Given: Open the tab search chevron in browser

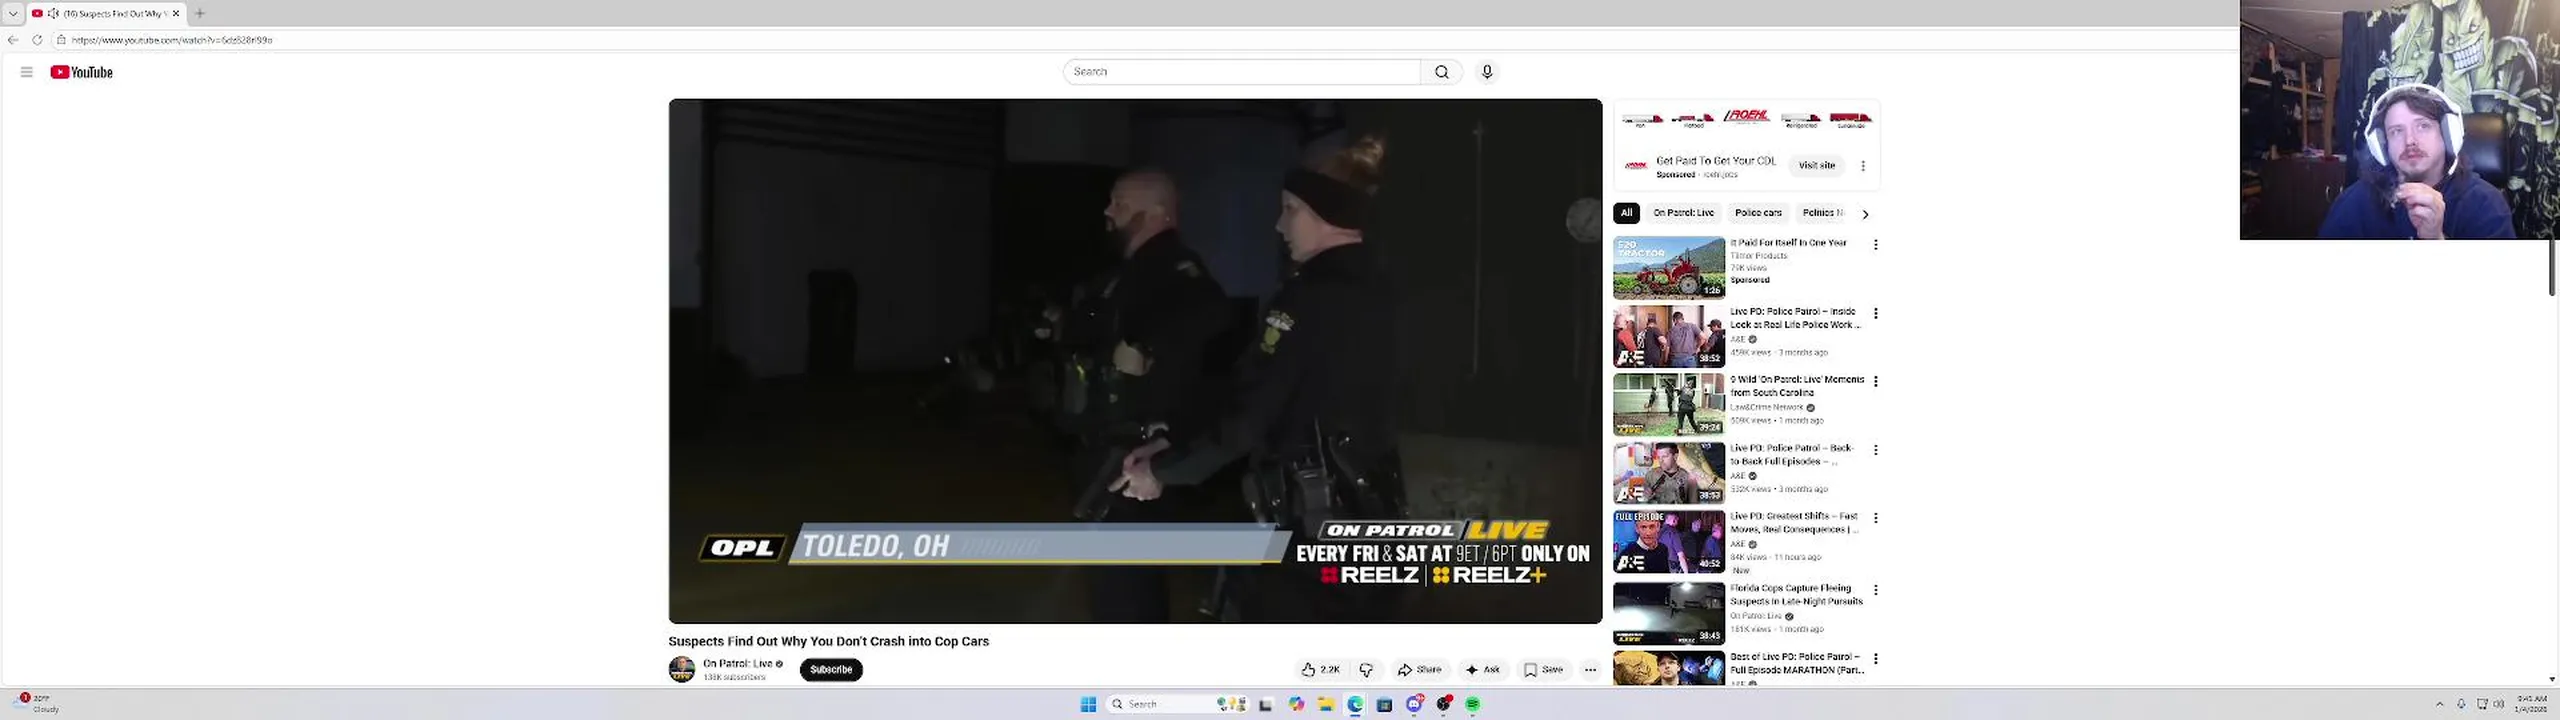Looking at the screenshot, I should click(13, 13).
